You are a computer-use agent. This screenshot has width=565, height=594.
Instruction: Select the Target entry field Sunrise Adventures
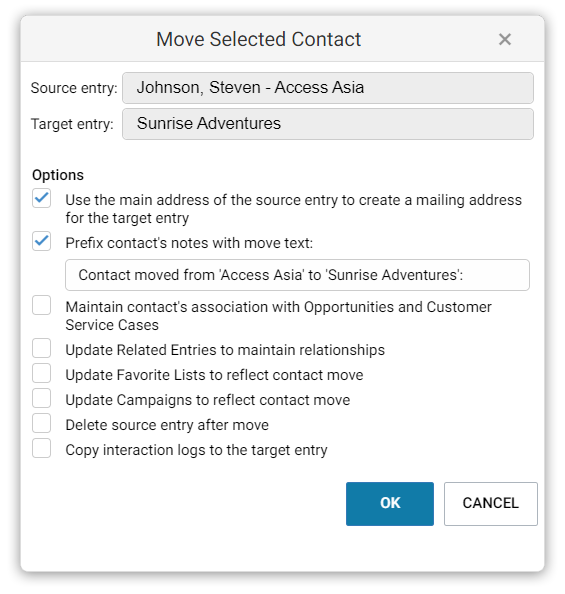328,124
